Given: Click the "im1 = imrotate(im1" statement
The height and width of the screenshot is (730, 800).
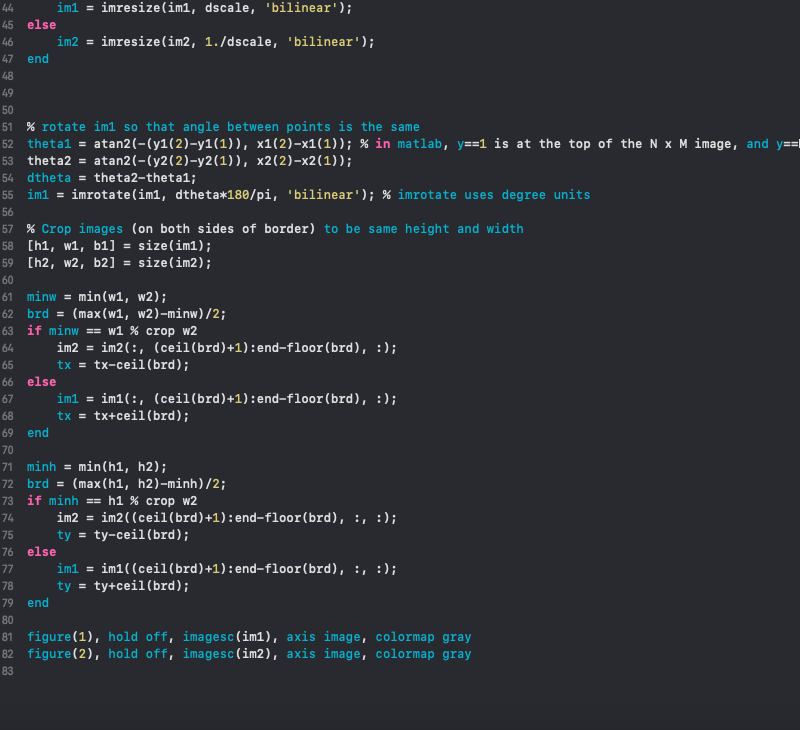Looking at the screenshot, I should pyautogui.click(x=96, y=195).
